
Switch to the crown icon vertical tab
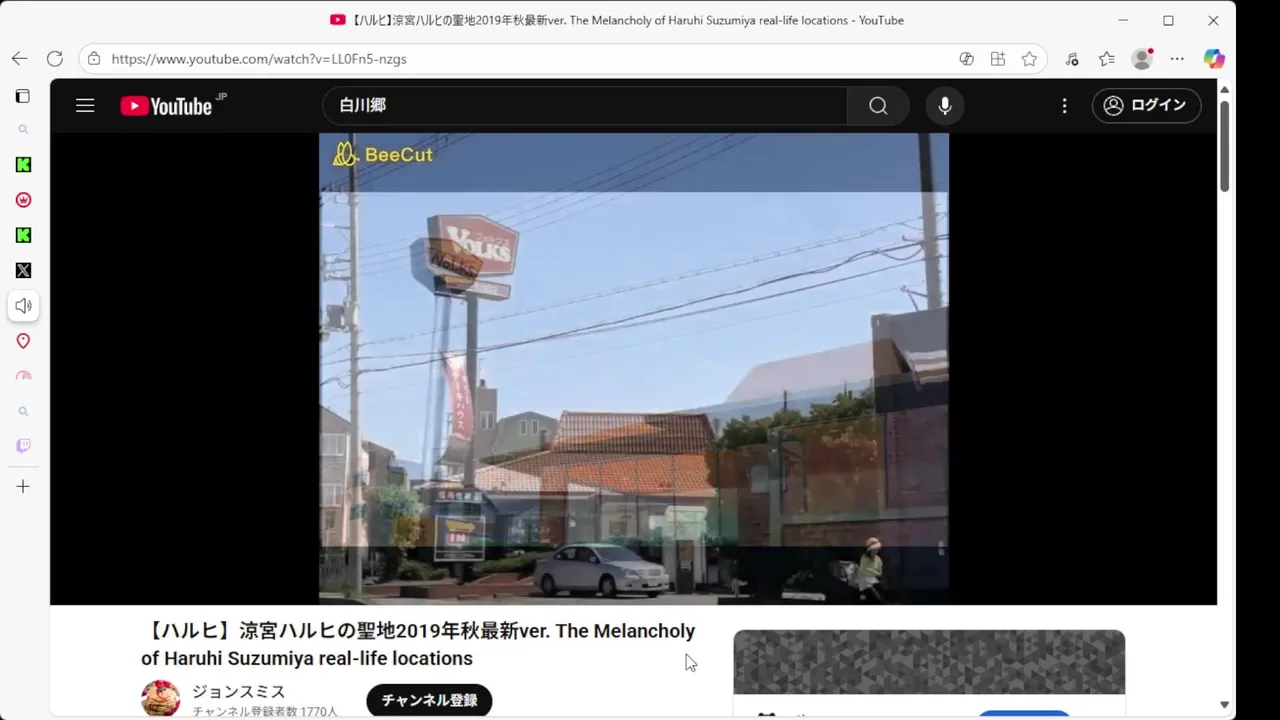pos(23,200)
